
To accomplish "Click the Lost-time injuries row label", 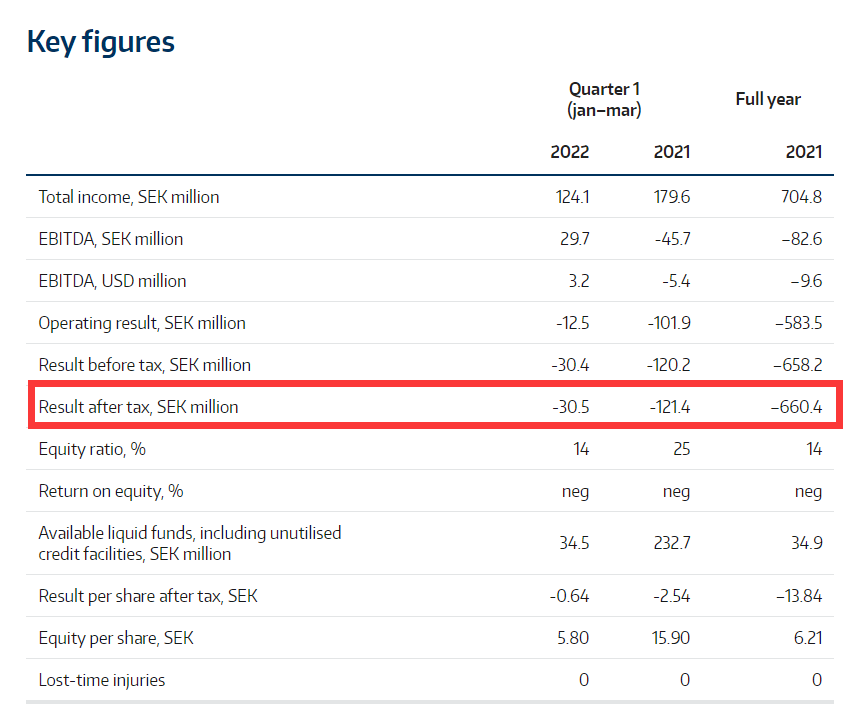I will (x=102, y=680).
